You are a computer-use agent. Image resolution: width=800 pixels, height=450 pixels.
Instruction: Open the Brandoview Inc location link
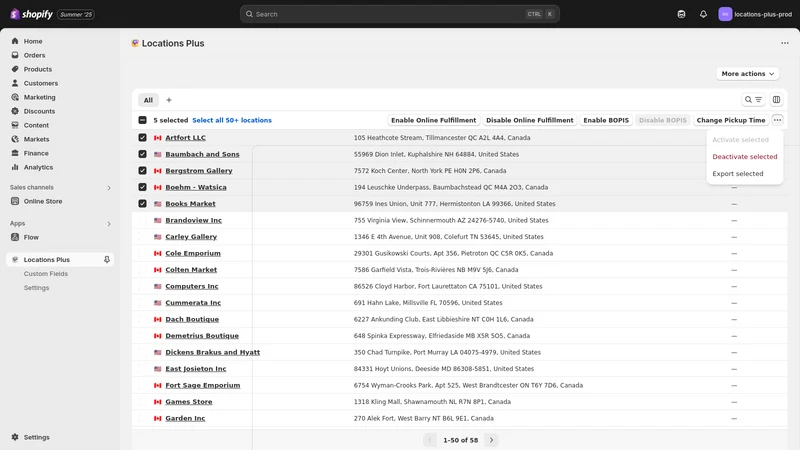click(x=193, y=220)
